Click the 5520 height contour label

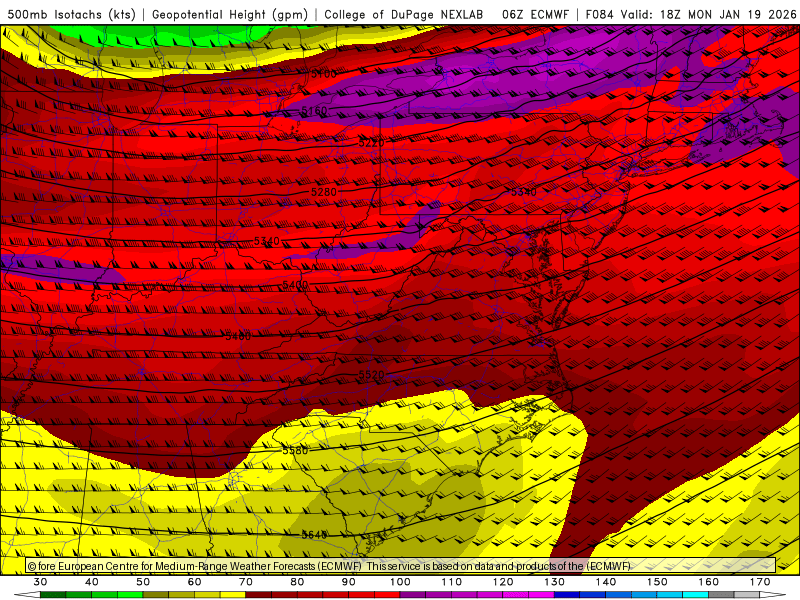pos(371,375)
